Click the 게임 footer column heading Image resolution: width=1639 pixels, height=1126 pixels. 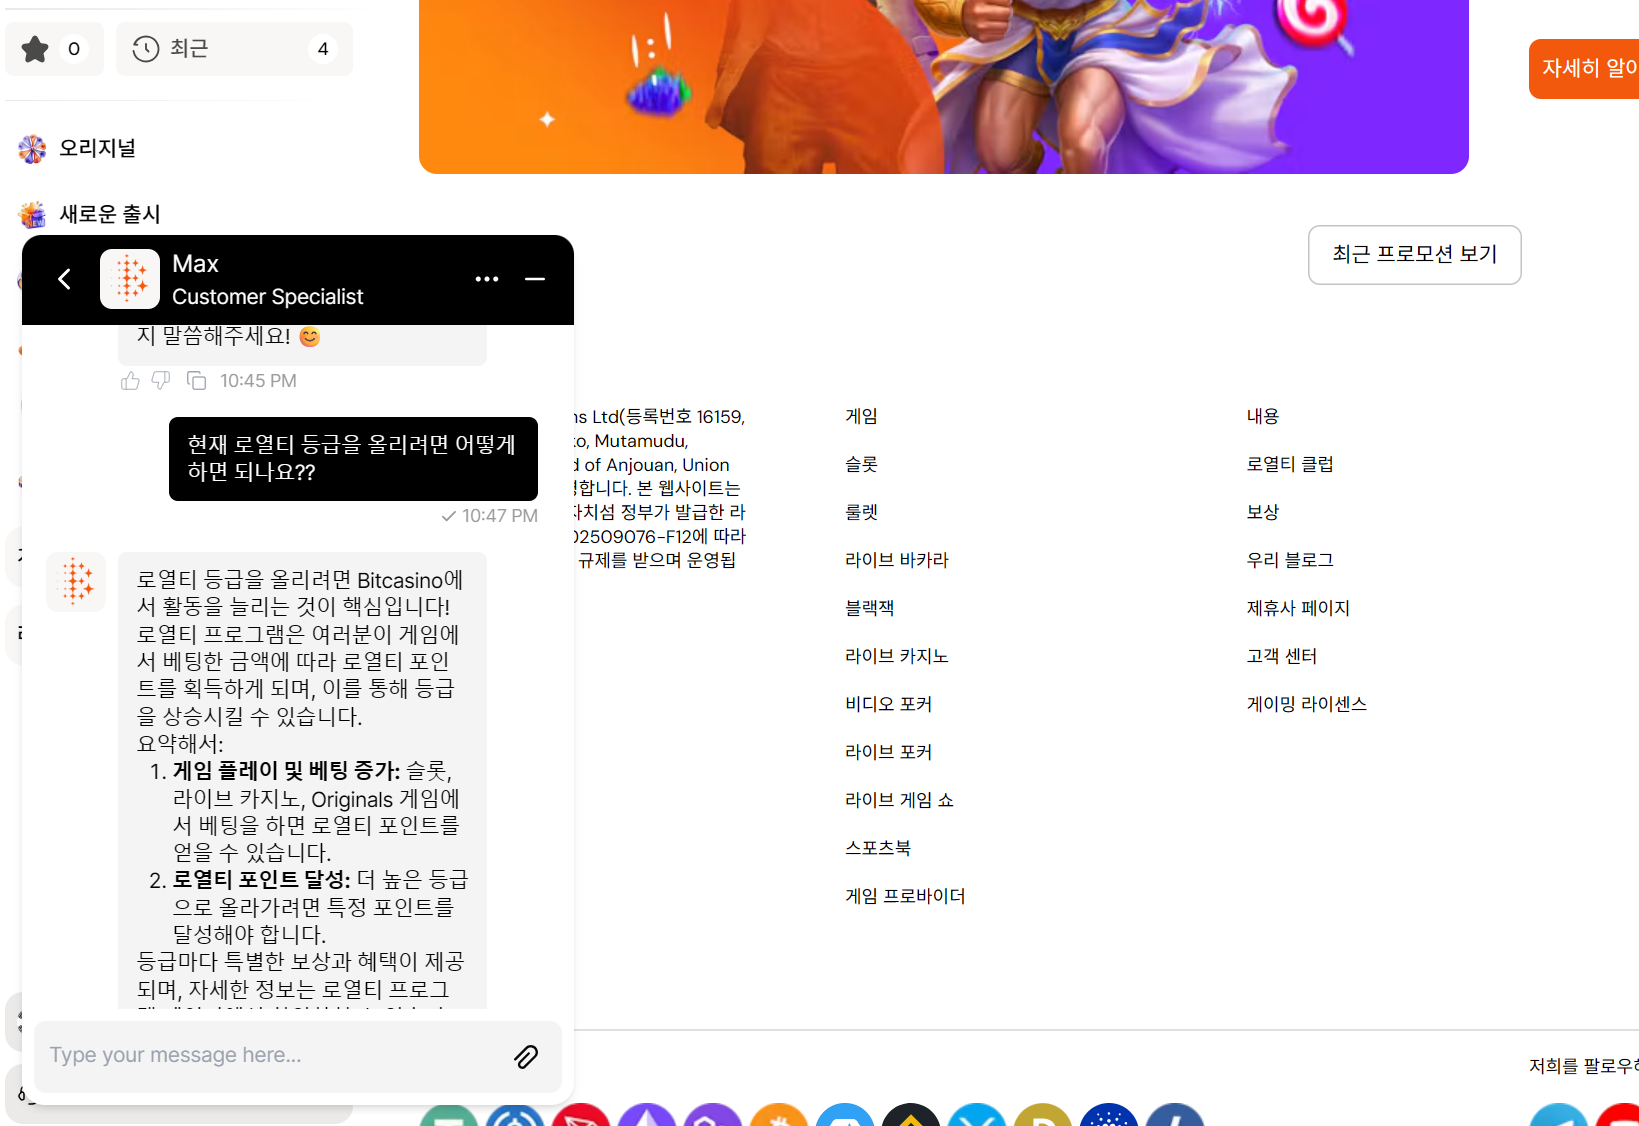point(861,416)
